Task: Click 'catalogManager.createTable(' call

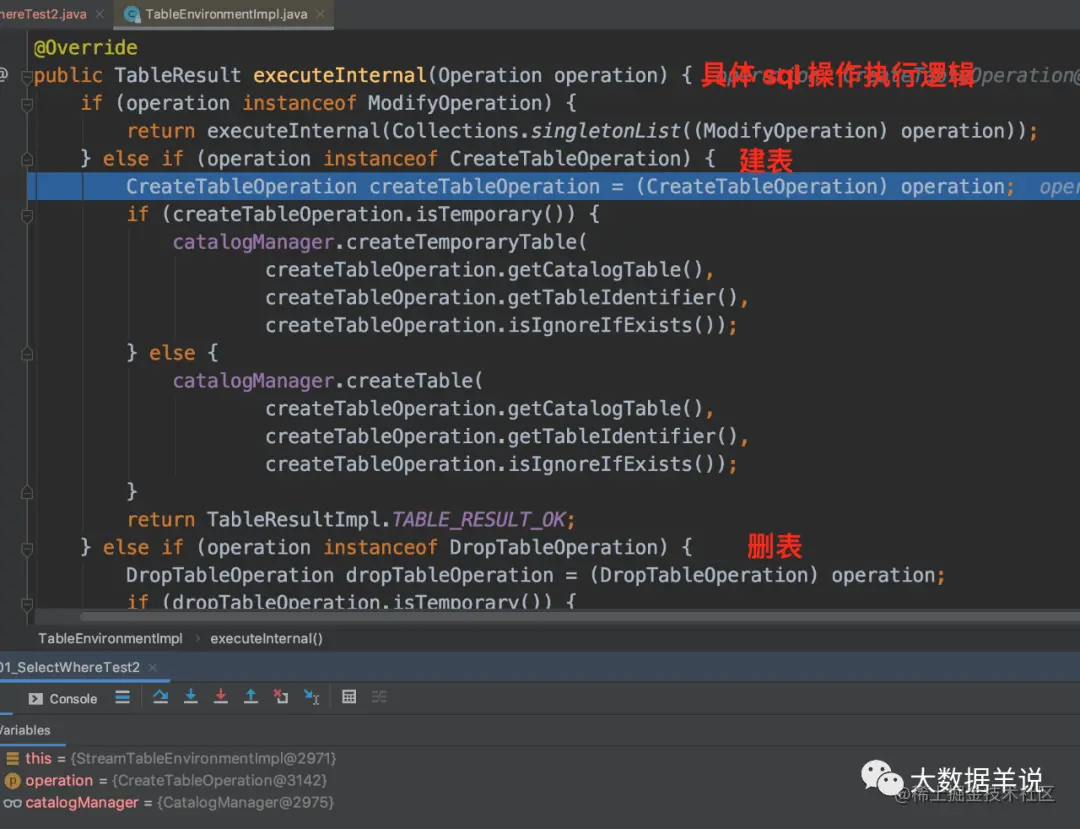Action: click(x=327, y=381)
